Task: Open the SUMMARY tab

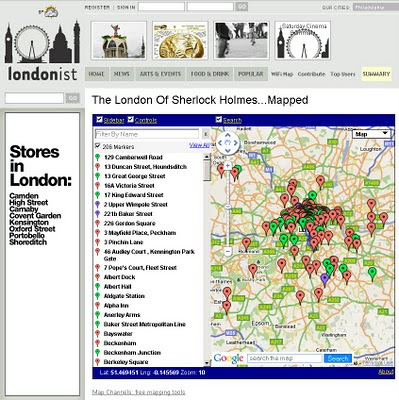Action: [x=376, y=74]
